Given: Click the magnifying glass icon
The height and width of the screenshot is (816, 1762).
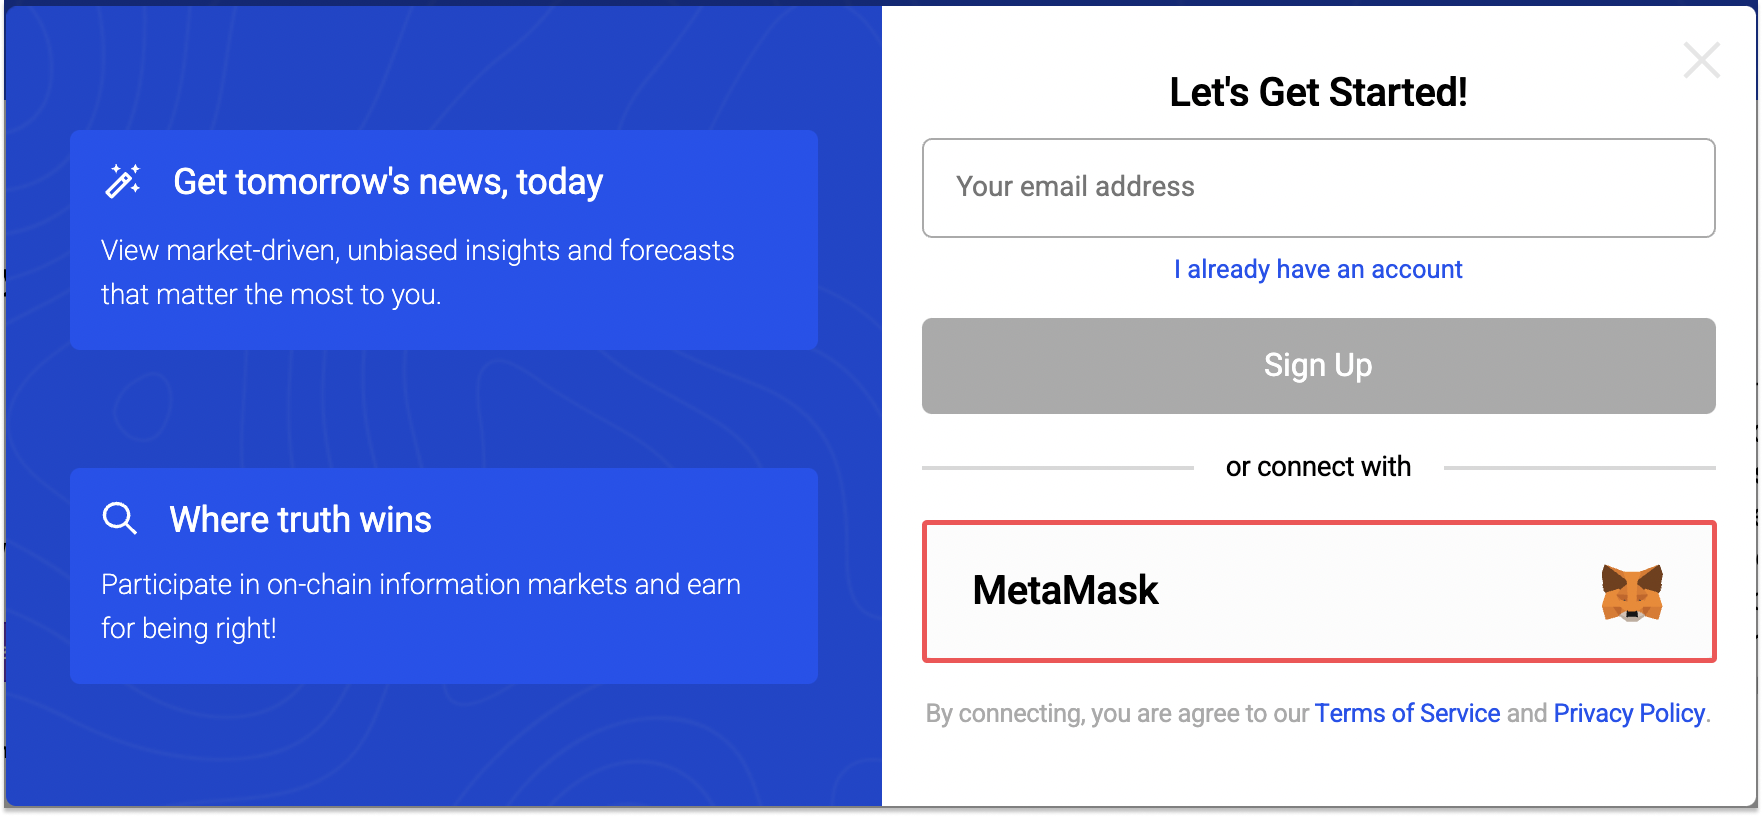Looking at the screenshot, I should point(120,518).
